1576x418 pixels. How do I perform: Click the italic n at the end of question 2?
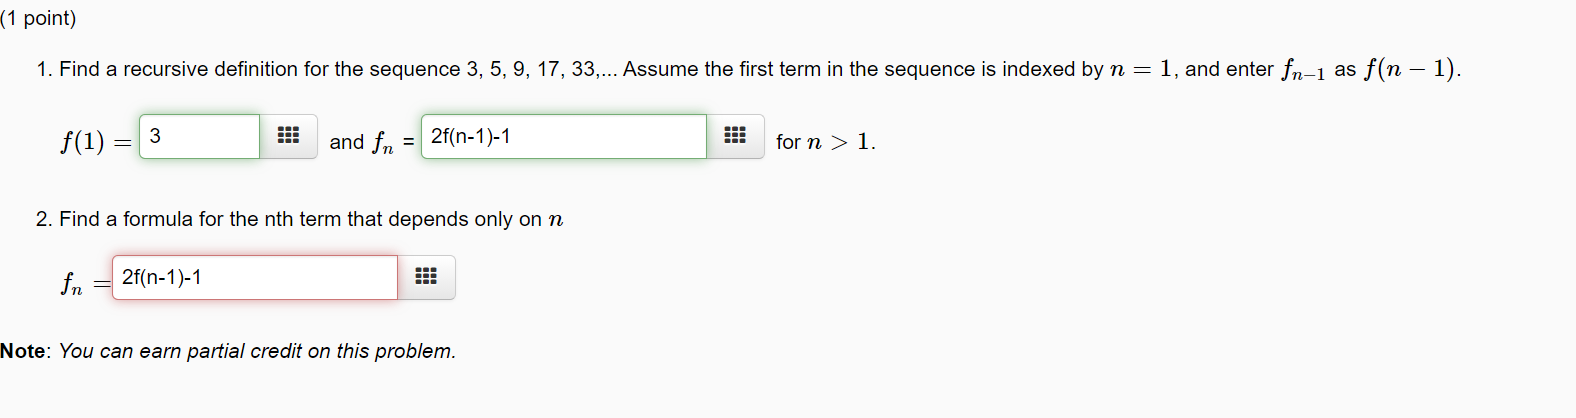[556, 220]
